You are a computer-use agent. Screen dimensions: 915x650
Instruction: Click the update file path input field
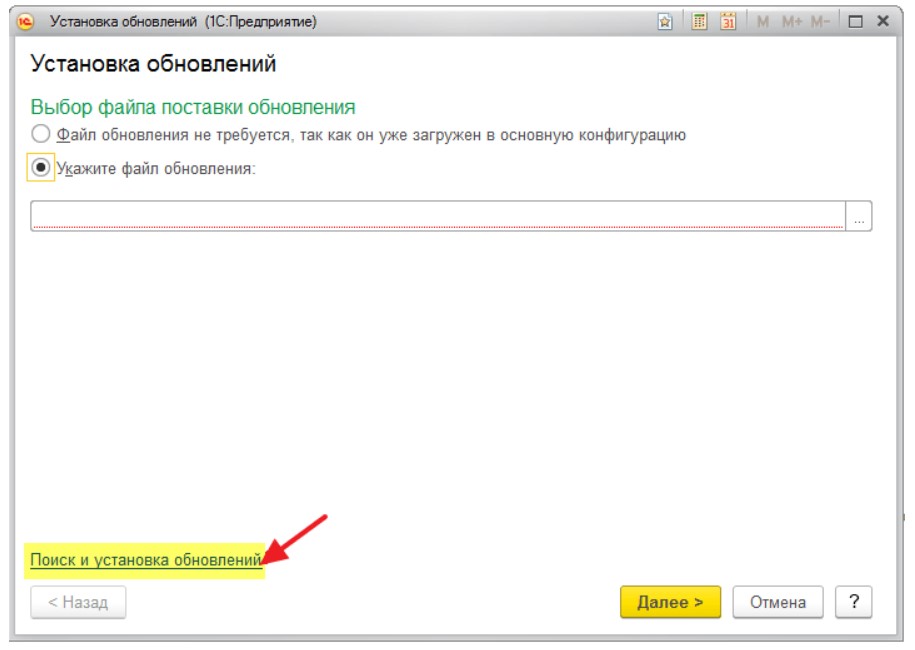(437, 217)
